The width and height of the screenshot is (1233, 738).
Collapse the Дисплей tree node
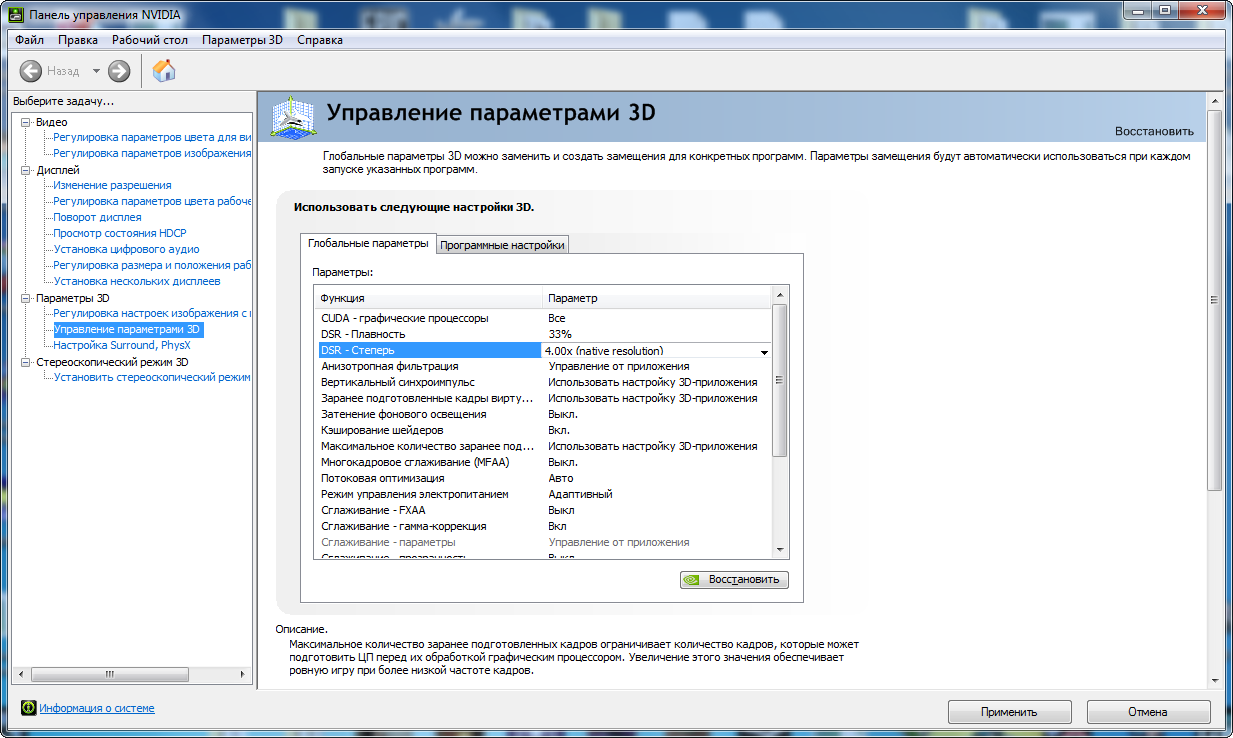pyautogui.click(x=26, y=170)
